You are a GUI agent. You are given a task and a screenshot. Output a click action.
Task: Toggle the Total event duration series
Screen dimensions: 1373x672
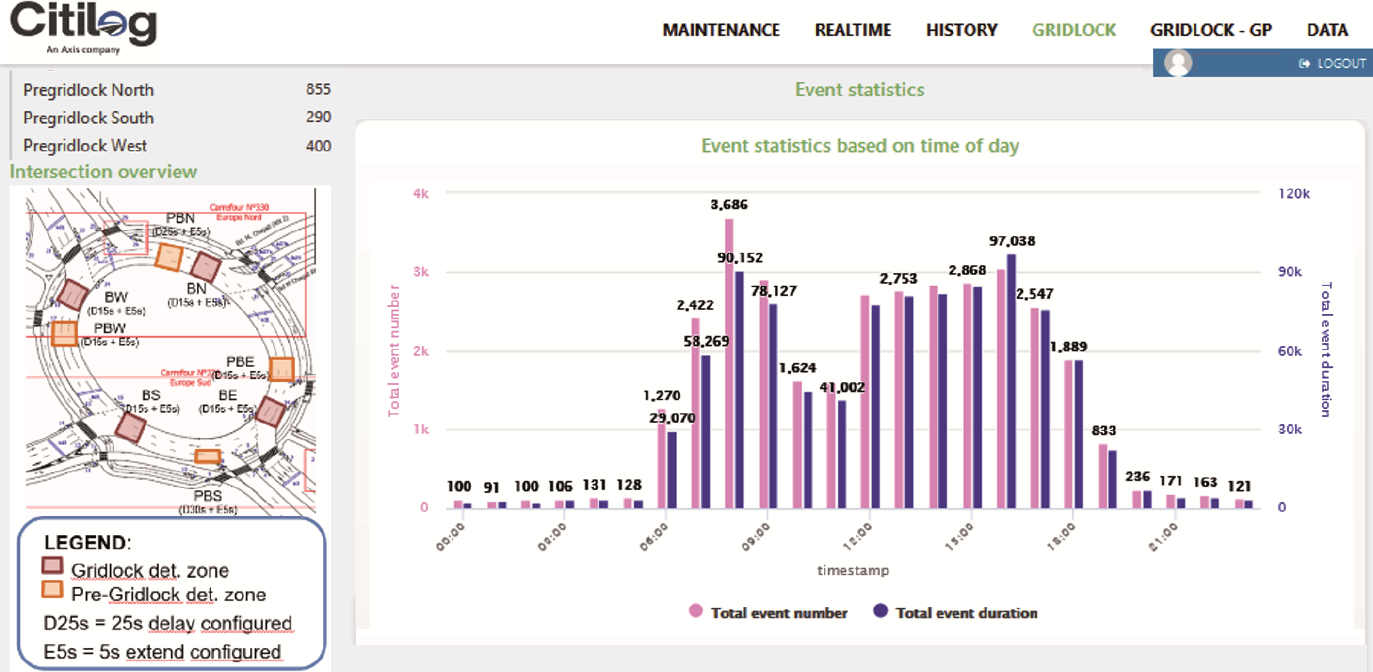tap(955, 613)
